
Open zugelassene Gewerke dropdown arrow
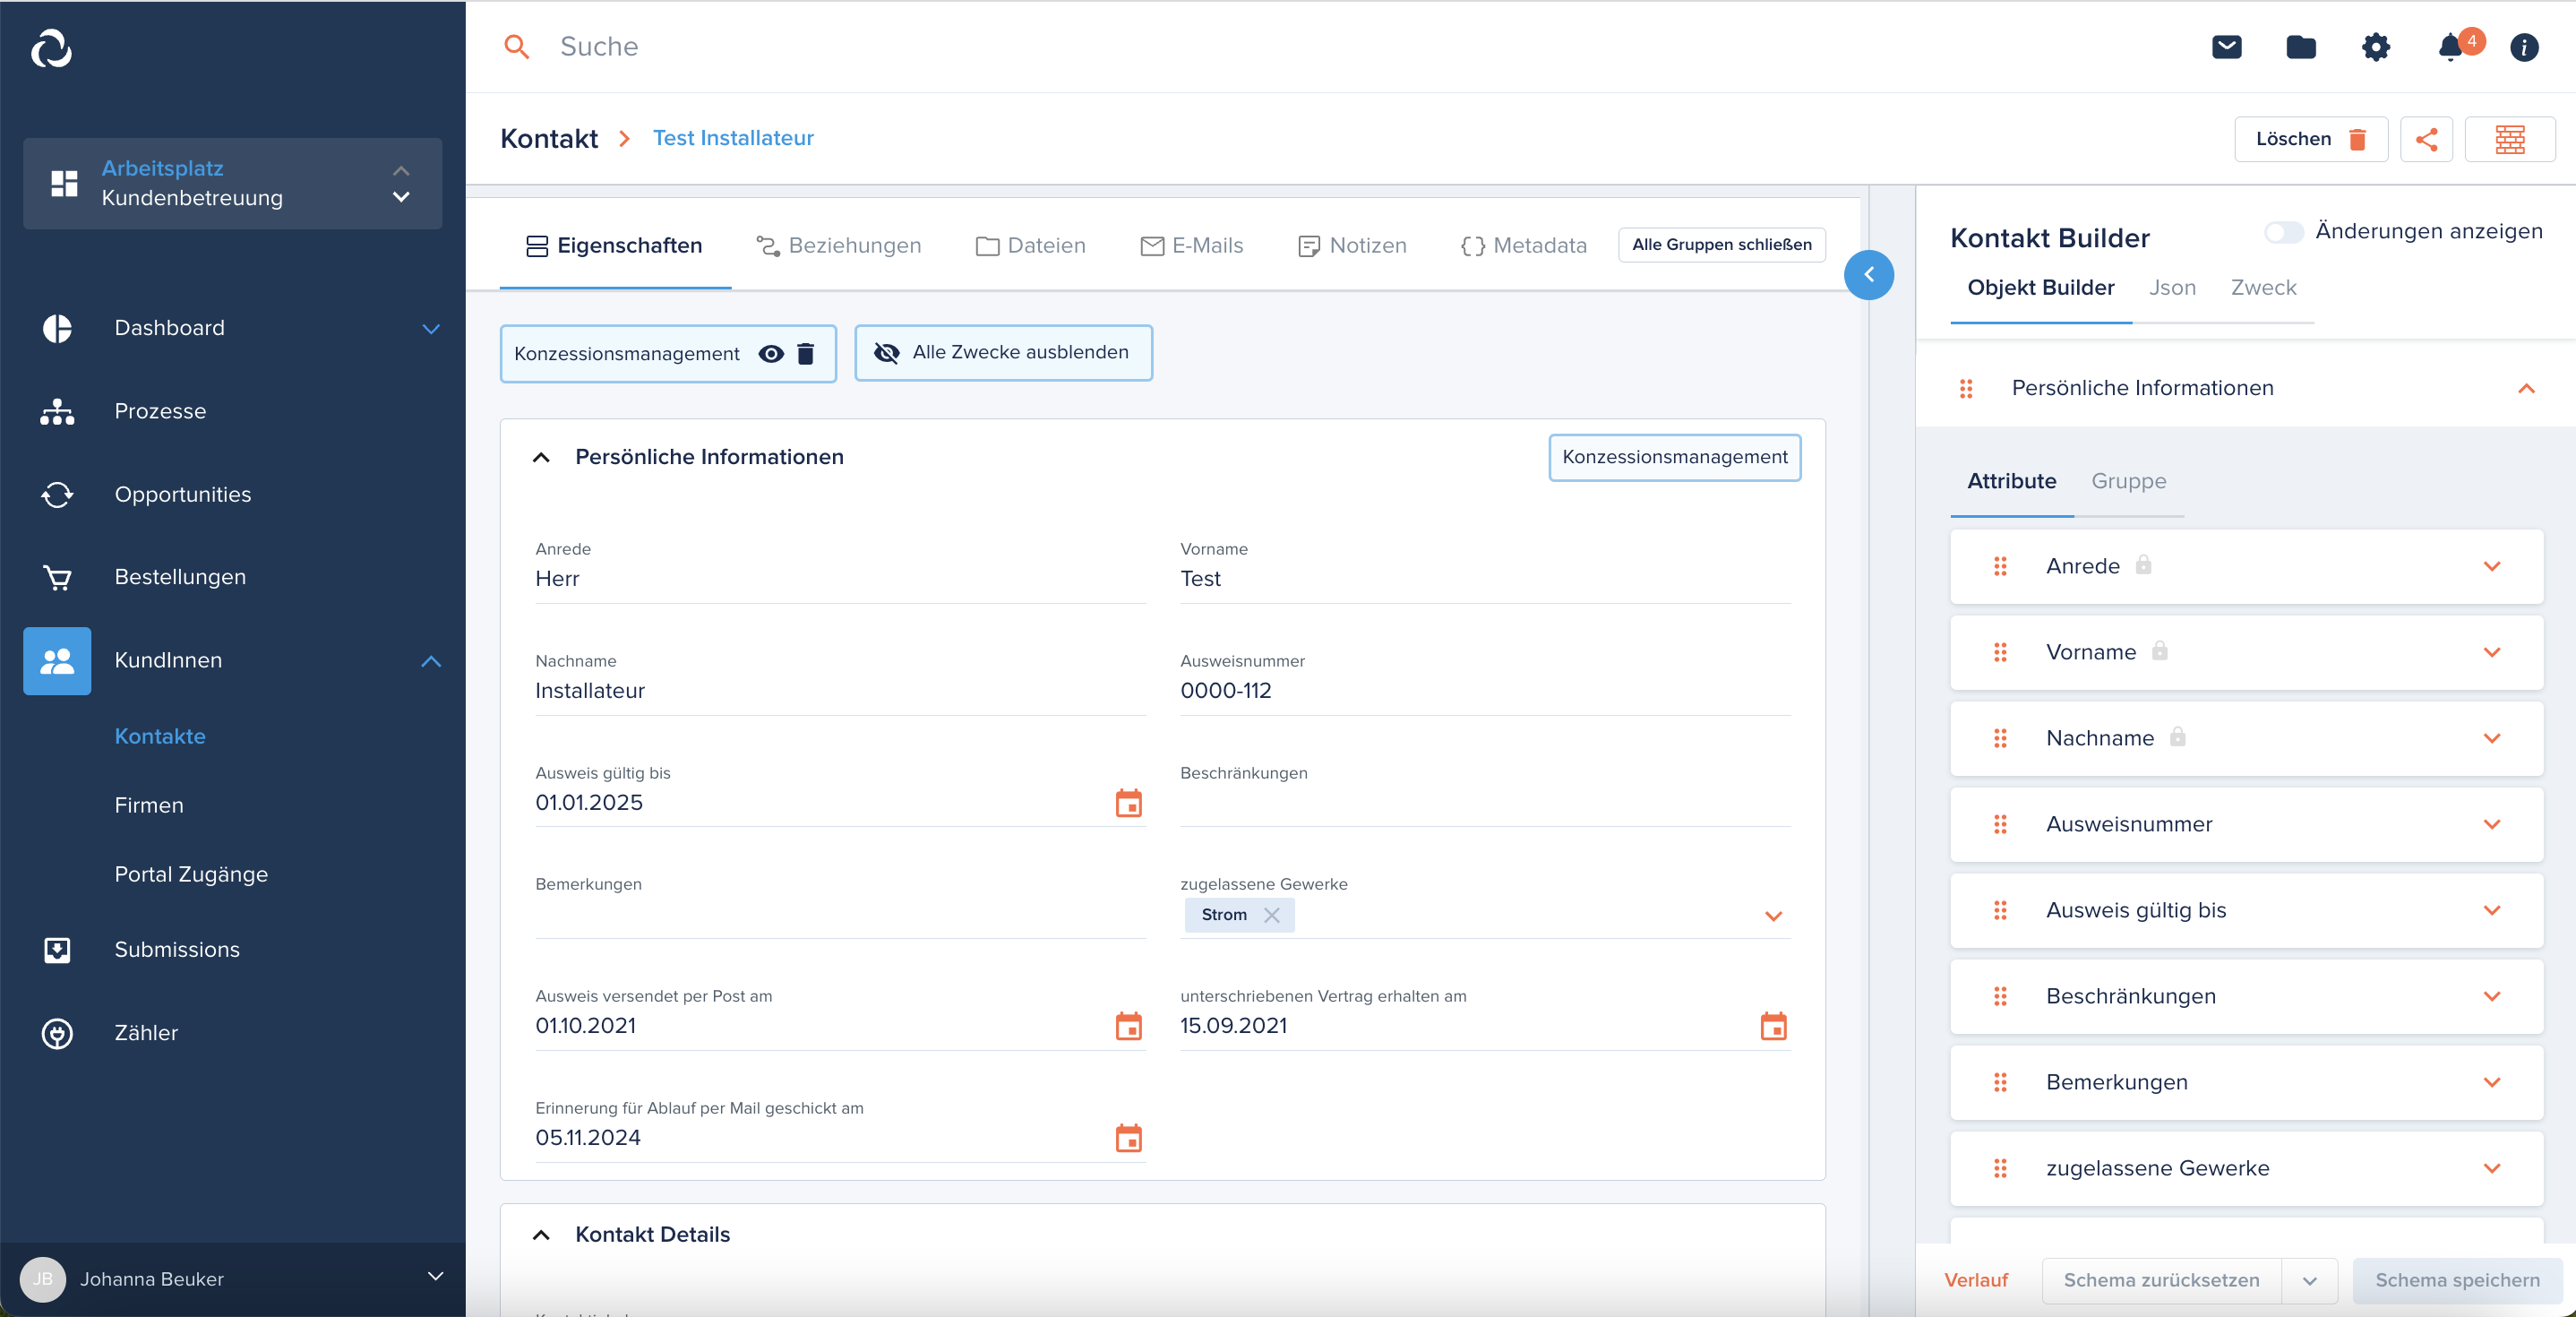pos(1774,916)
